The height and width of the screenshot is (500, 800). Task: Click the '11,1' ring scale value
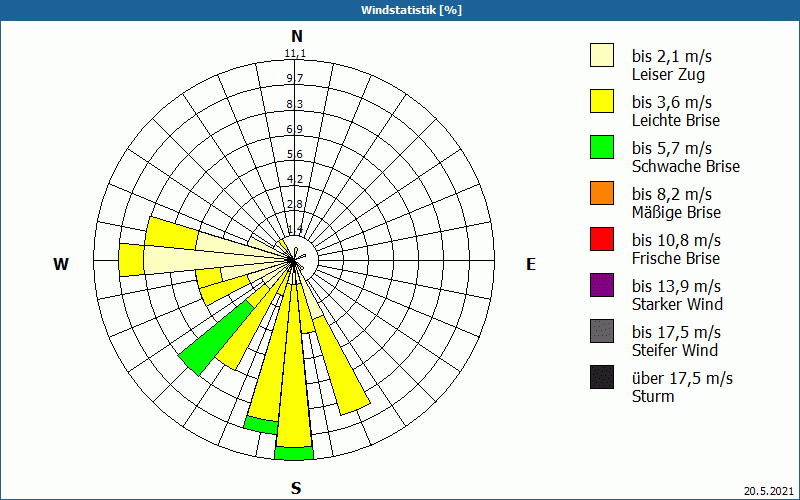[x=295, y=54]
